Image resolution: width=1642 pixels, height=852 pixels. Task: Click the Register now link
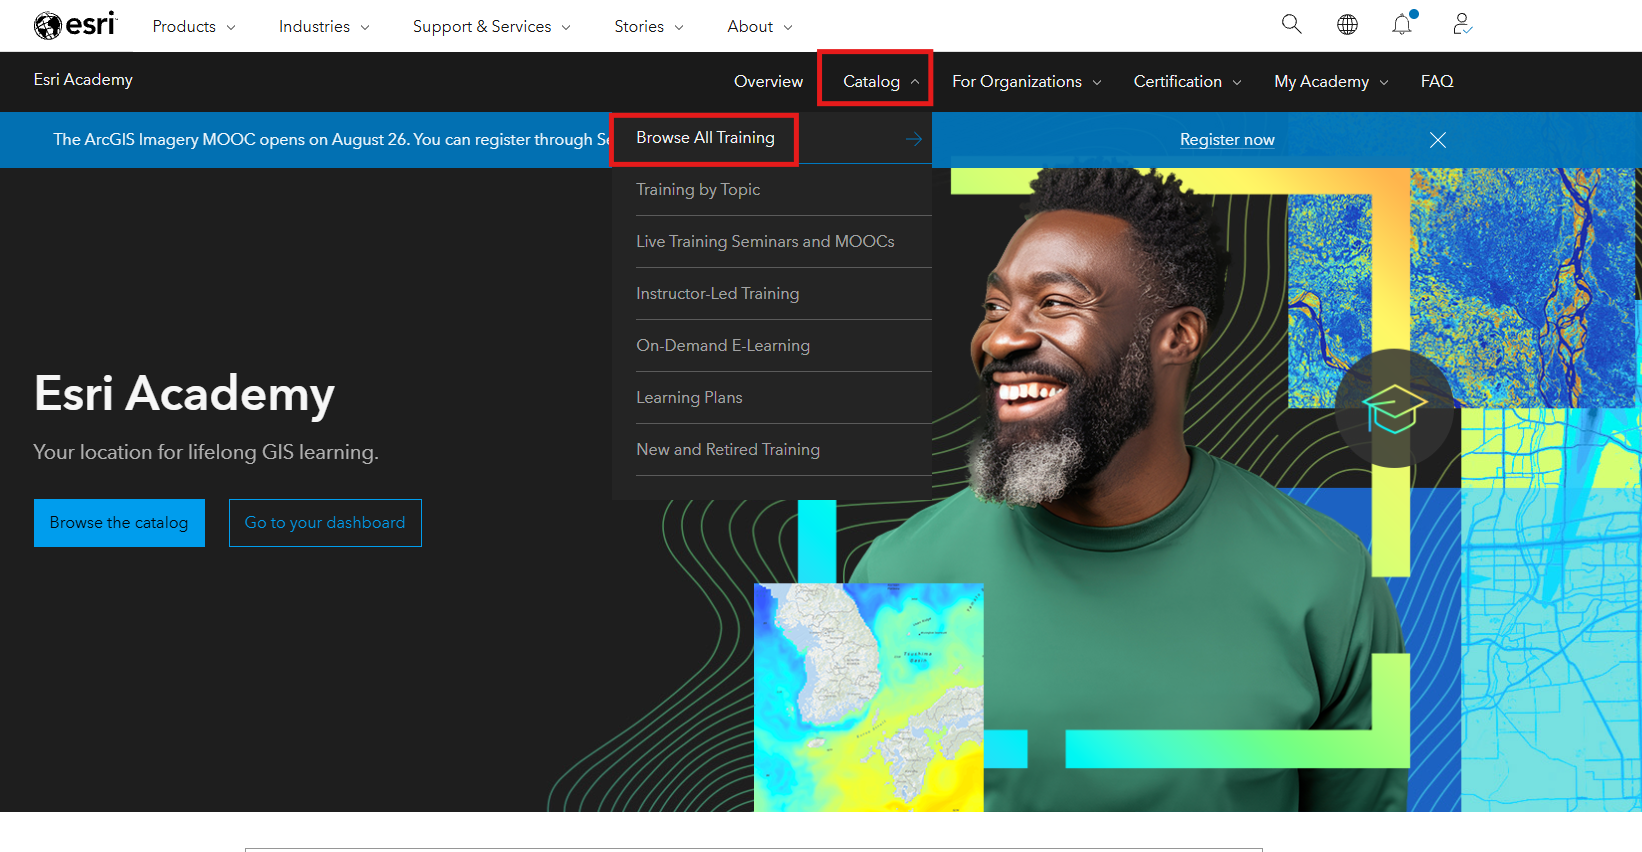pyautogui.click(x=1227, y=140)
